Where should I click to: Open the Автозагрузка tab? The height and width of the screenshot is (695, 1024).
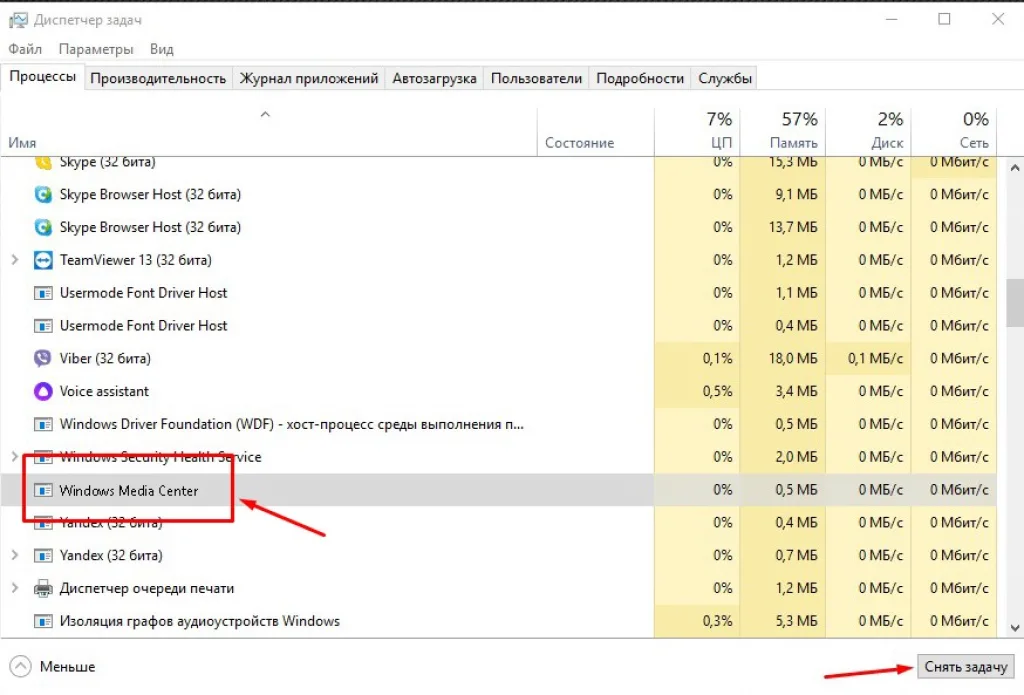[434, 78]
